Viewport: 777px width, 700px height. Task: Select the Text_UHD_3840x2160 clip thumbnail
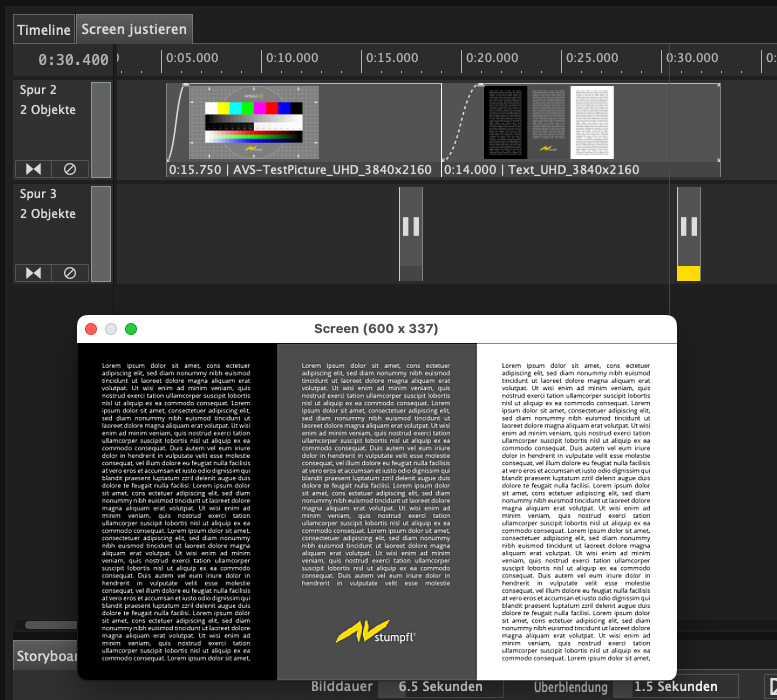549,122
